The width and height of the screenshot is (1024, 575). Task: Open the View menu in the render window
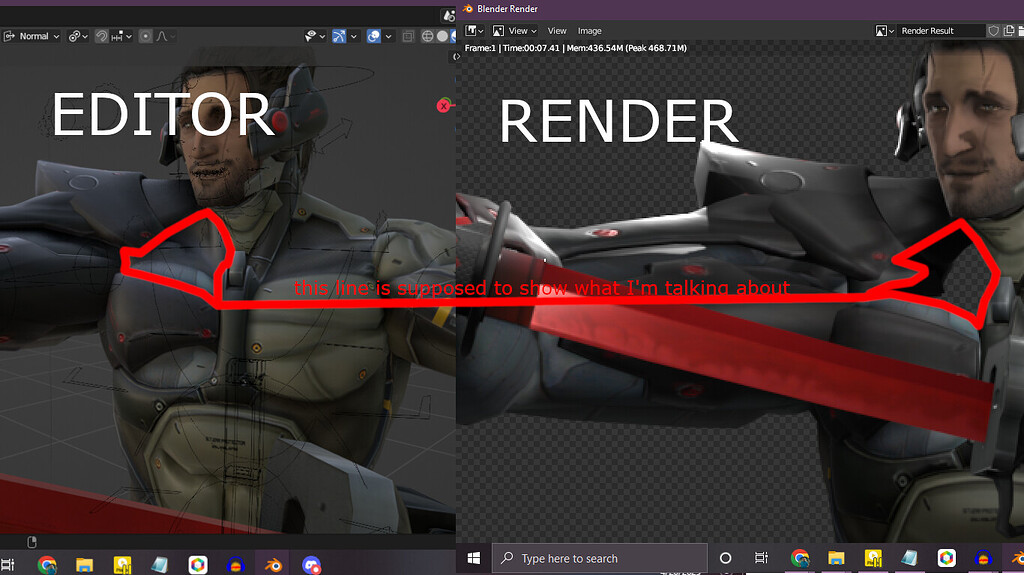click(x=557, y=31)
